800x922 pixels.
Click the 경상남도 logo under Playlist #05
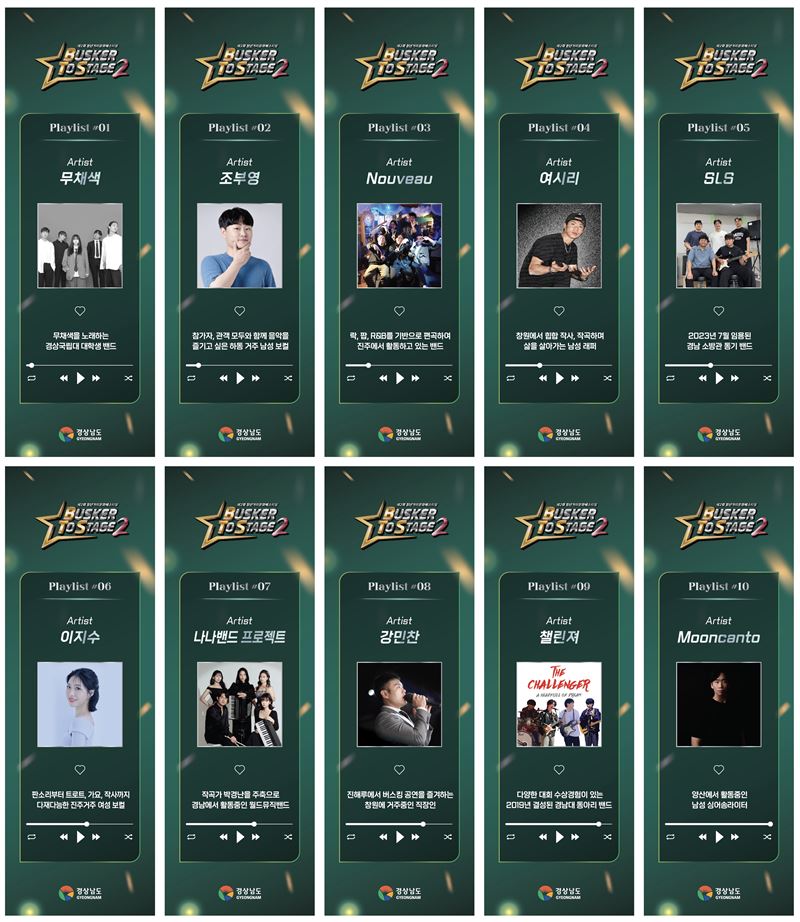[x=718, y=434]
